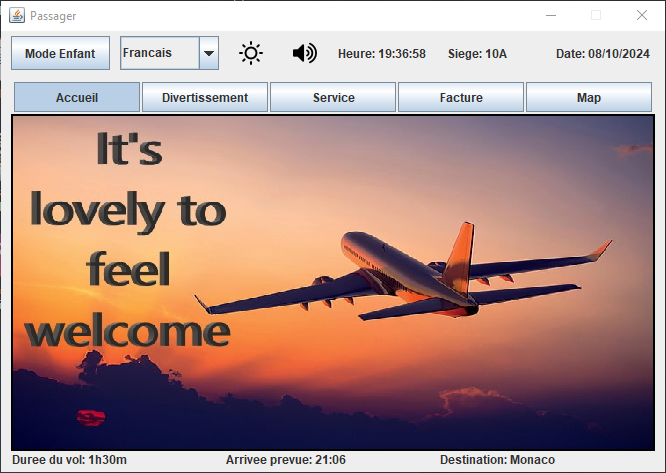Click the speaker volume icon
The width and height of the screenshot is (666, 473).
[305, 53]
